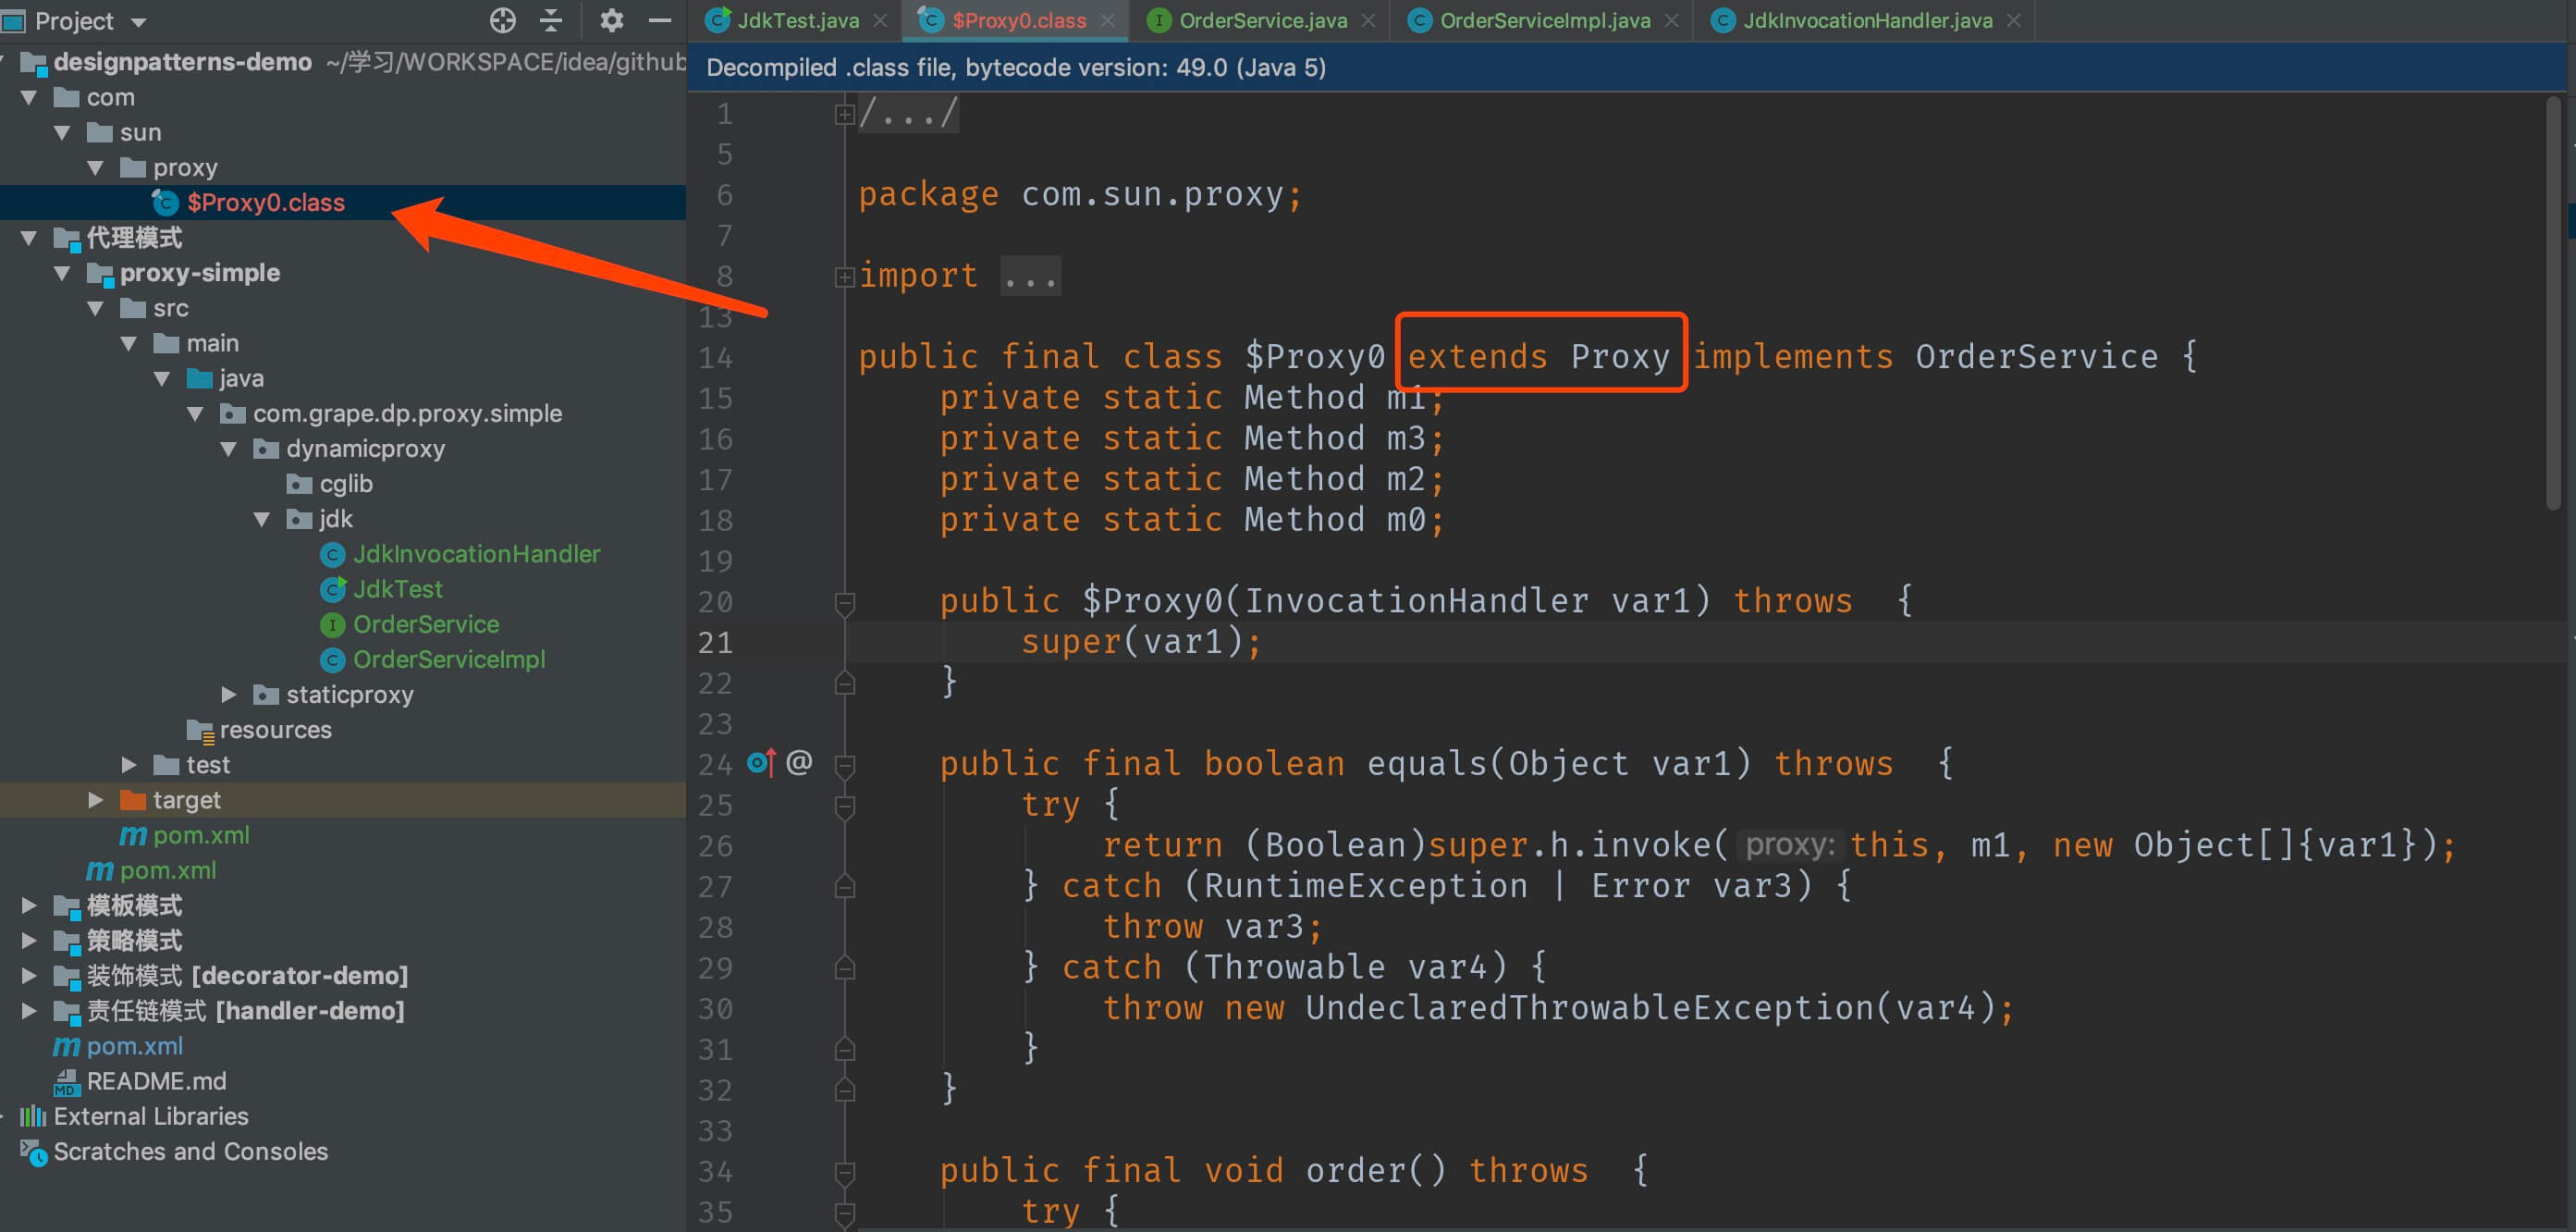Open README.md file
This screenshot has width=2576, height=1232.
click(x=156, y=1081)
